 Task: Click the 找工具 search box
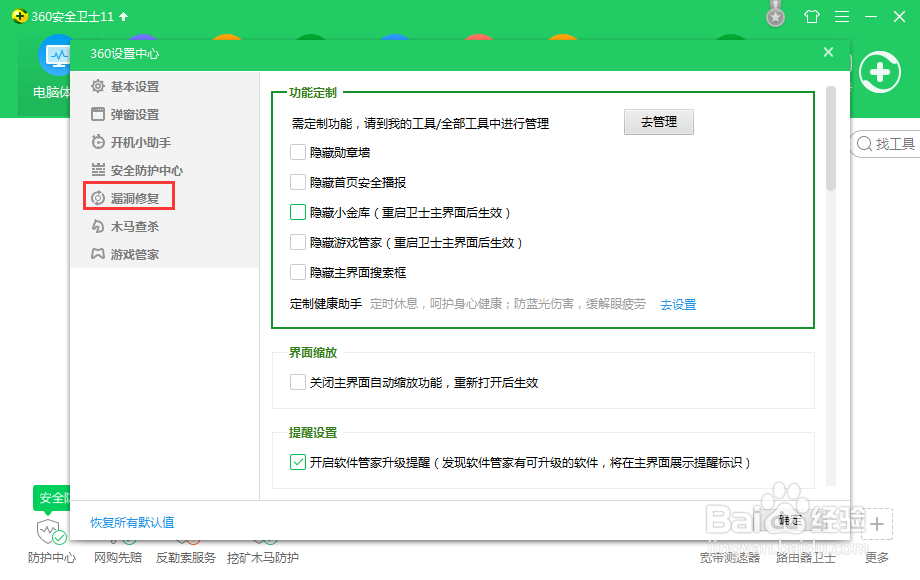886,144
